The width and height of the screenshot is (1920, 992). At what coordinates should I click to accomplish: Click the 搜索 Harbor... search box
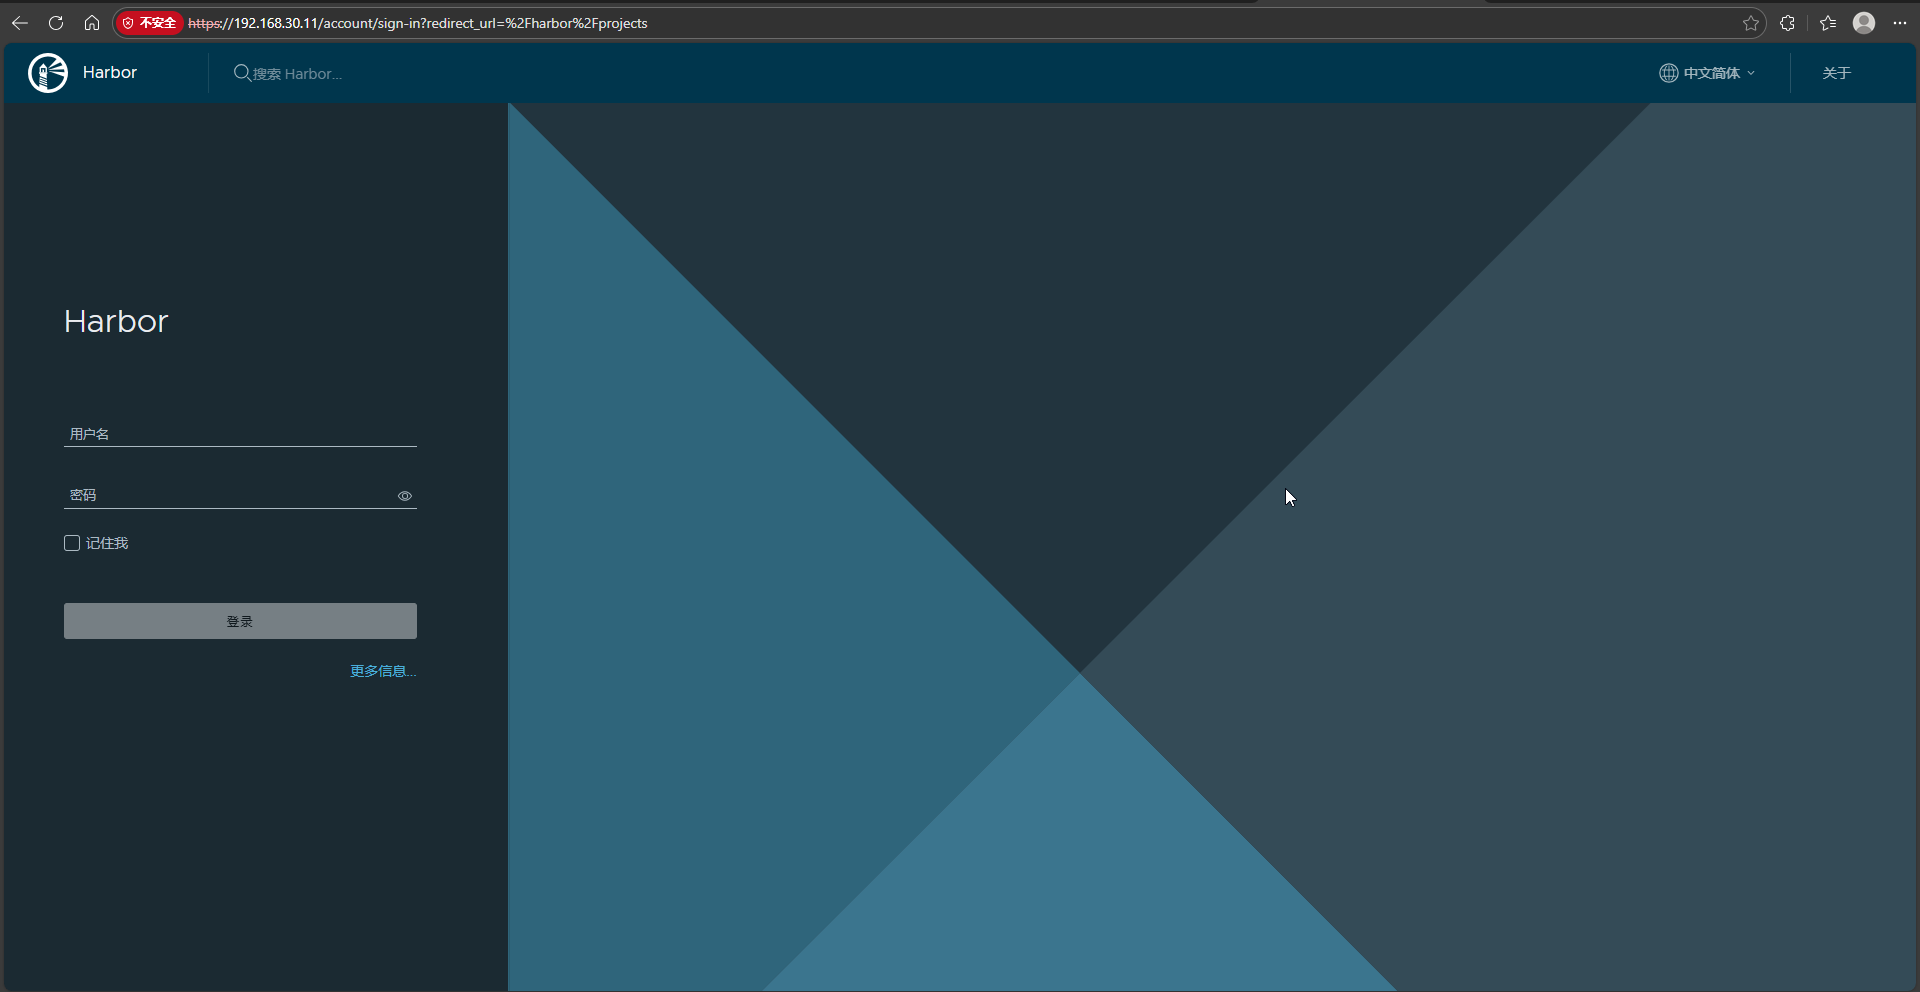click(x=297, y=74)
